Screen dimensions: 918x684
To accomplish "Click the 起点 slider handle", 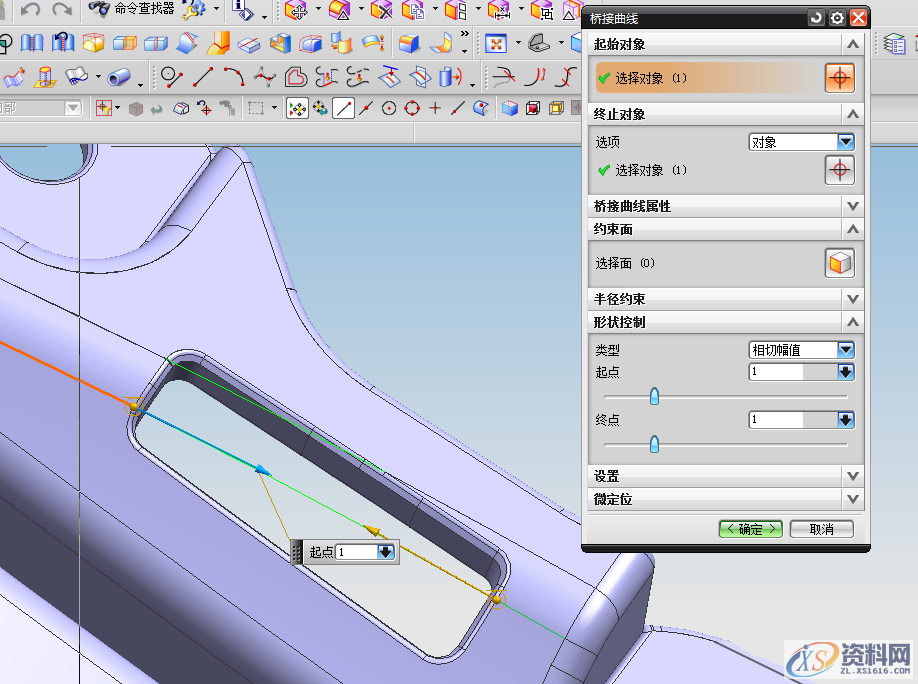I will (x=655, y=396).
